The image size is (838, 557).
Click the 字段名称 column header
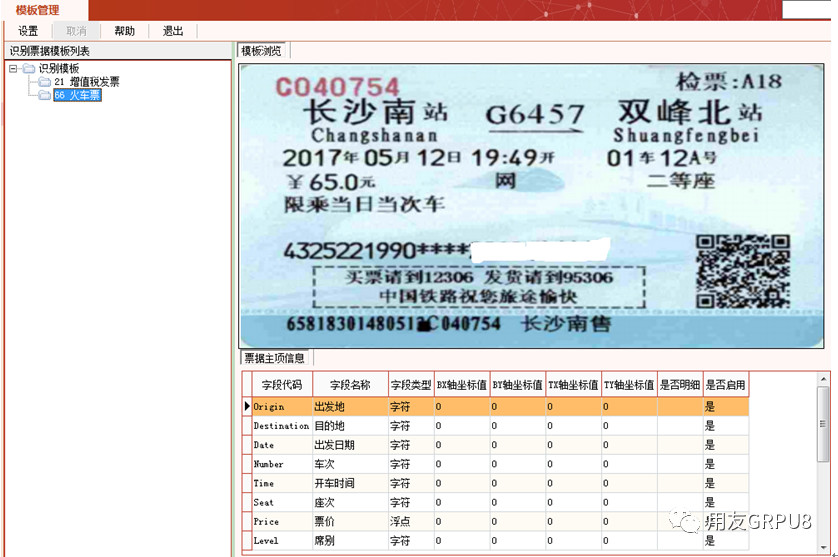click(350, 385)
